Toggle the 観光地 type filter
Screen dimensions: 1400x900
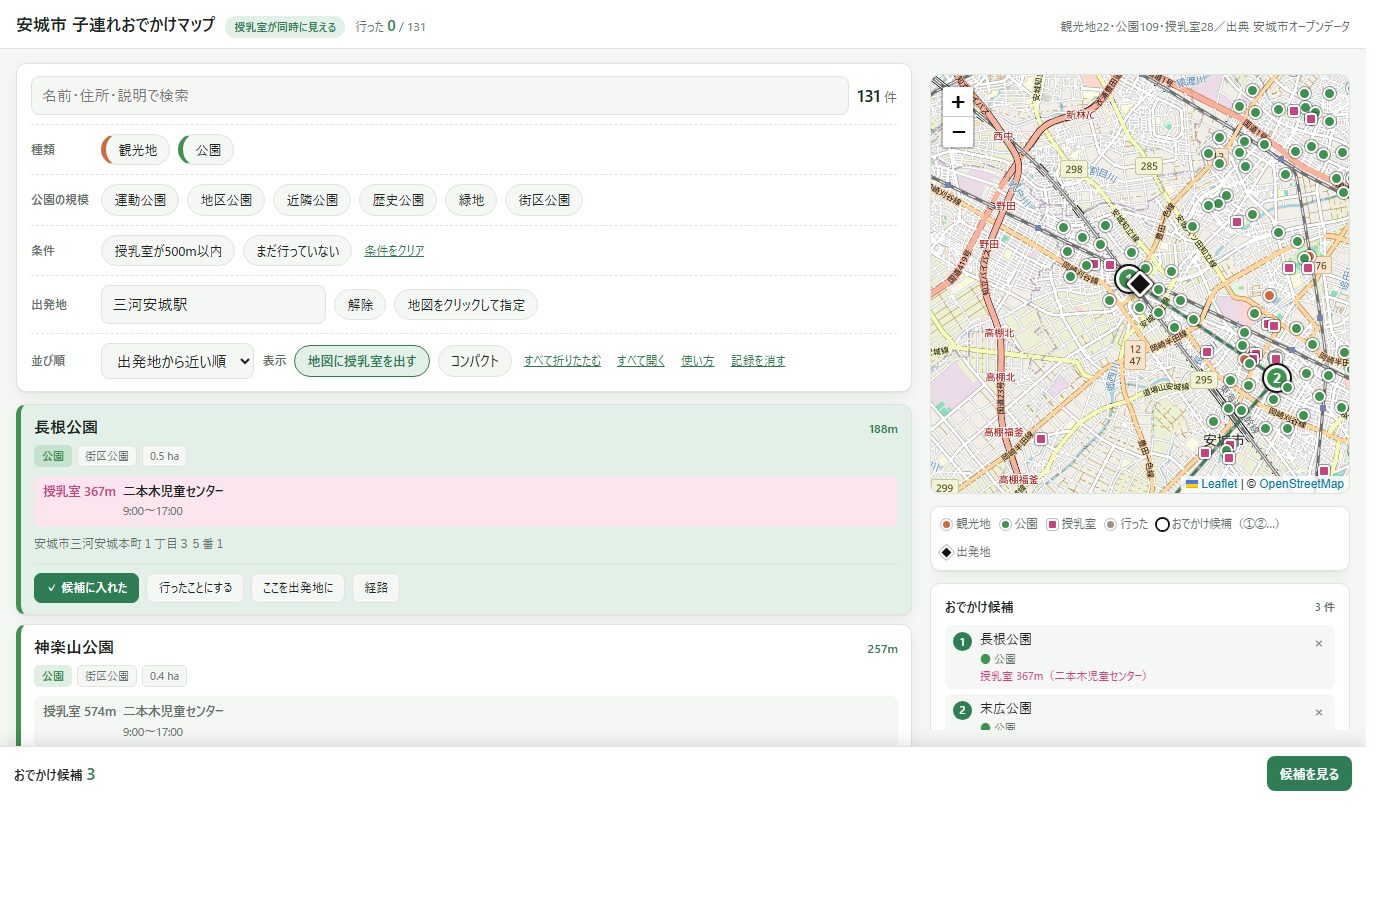[x=136, y=150]
